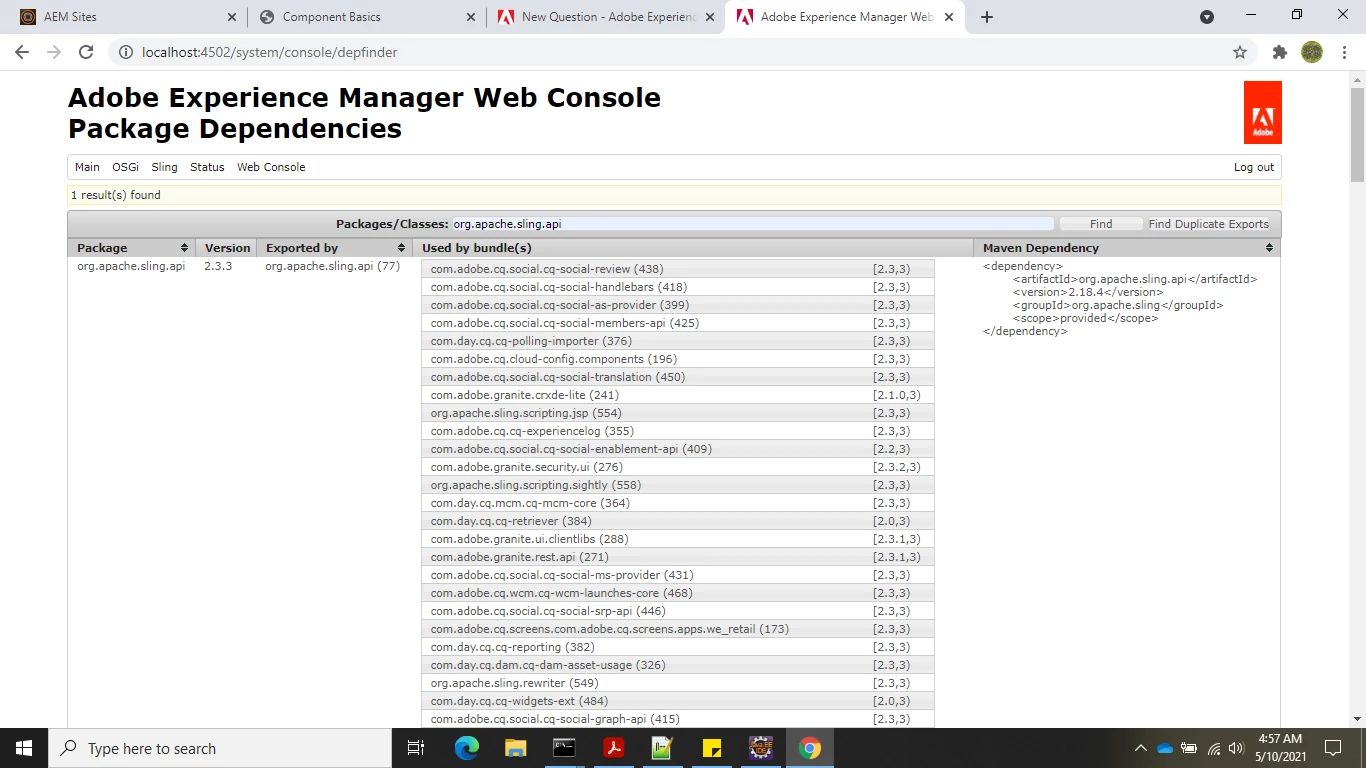Switch to the New Question tab

pyautogui.click(x=605, y=17)
